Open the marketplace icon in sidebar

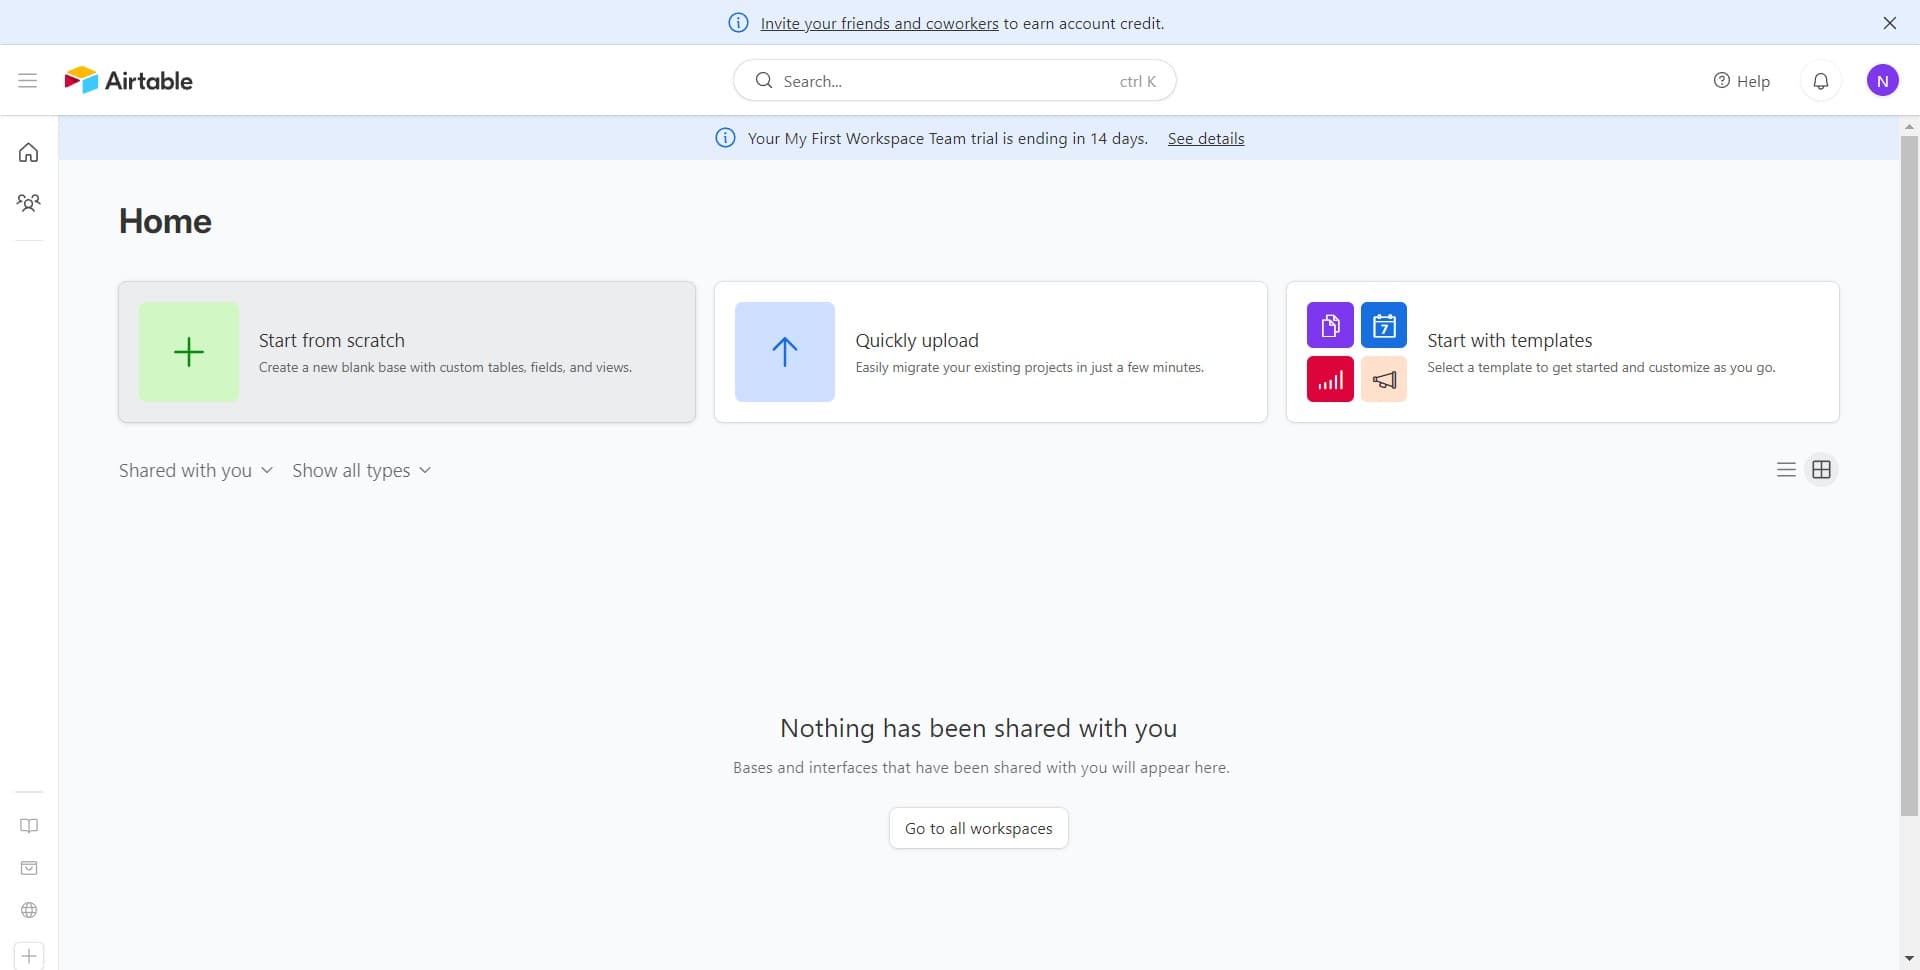(29, 868)
